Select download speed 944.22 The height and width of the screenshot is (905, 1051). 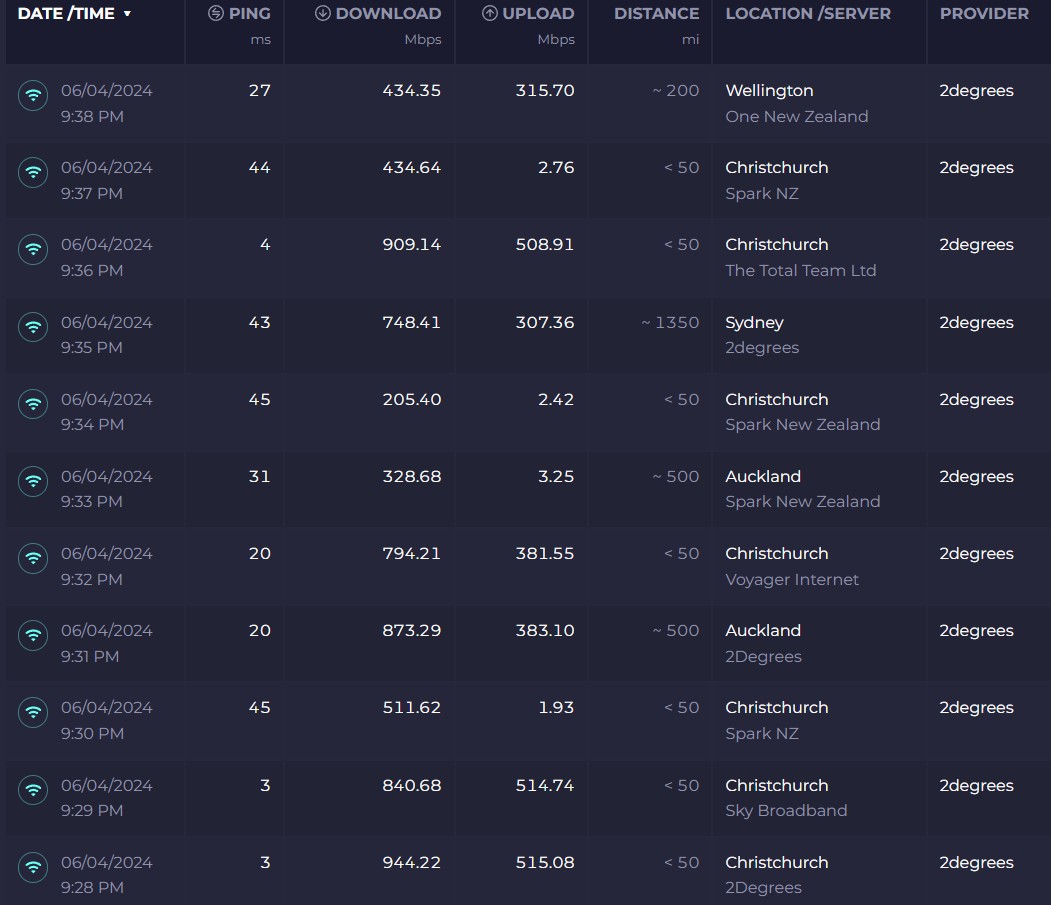click(412, 863)
